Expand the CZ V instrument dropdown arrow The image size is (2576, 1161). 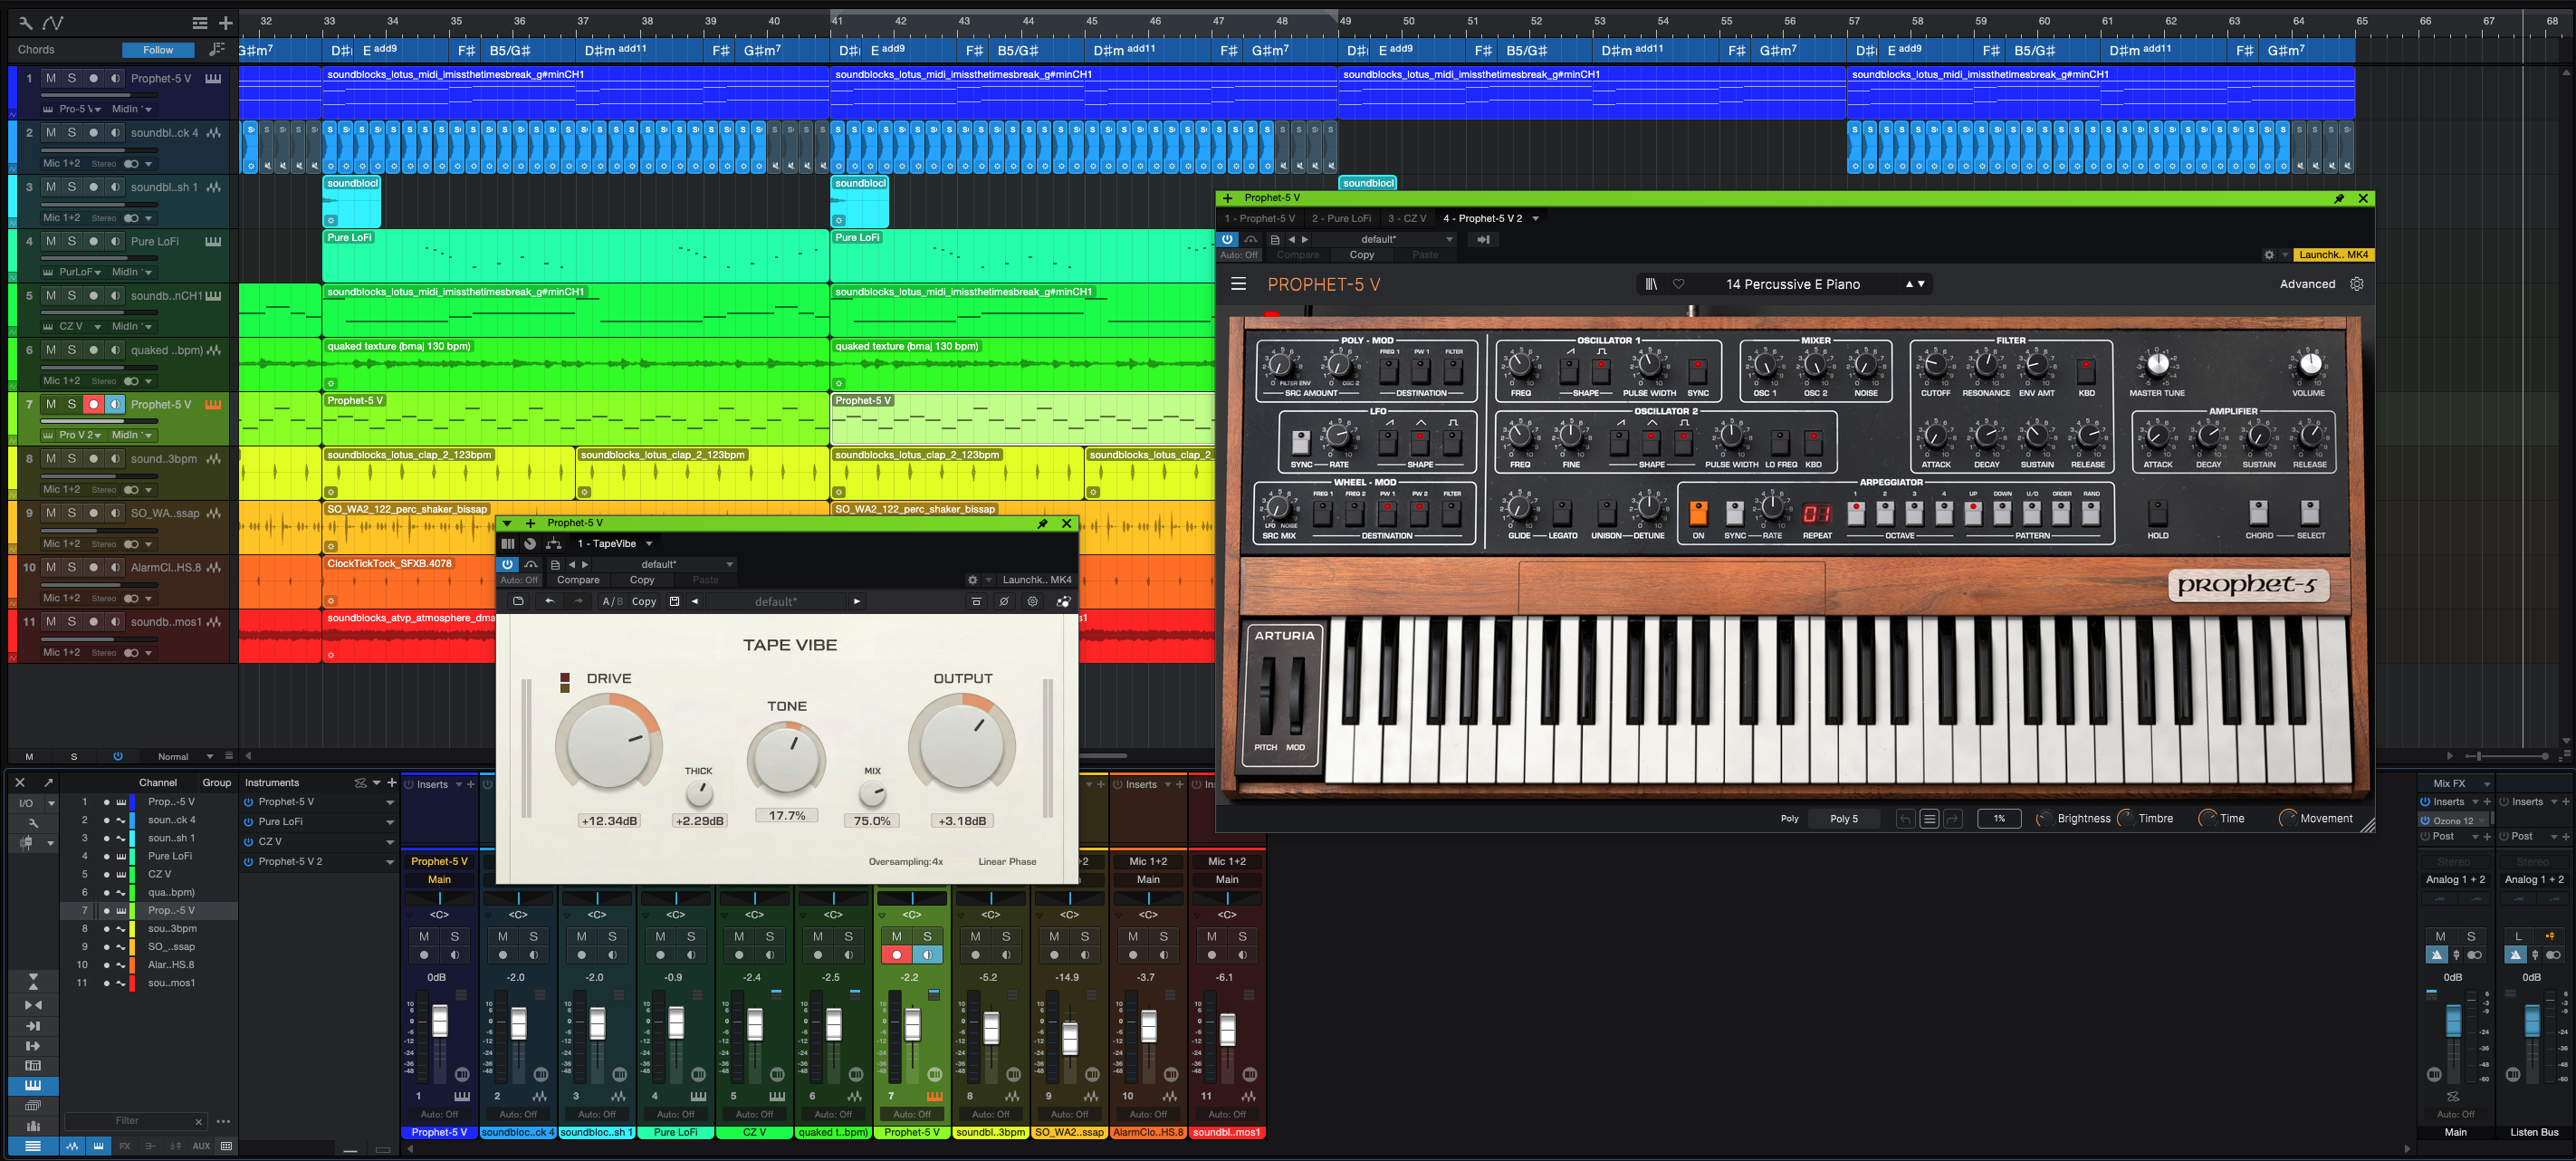390,842
